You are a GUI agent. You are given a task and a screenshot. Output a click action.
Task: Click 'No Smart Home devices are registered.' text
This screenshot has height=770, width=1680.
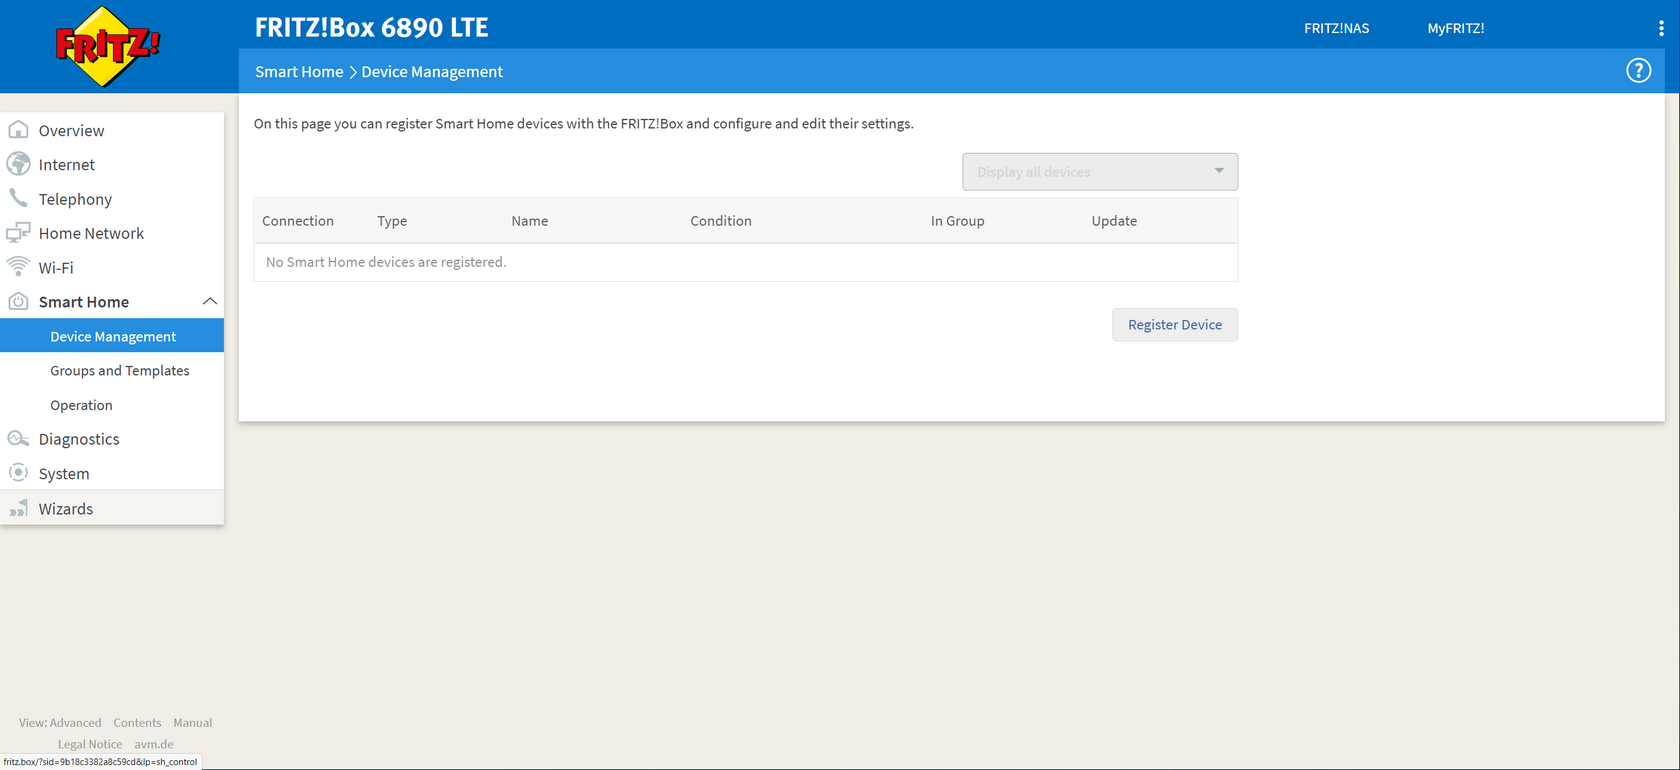pos(386,262)
